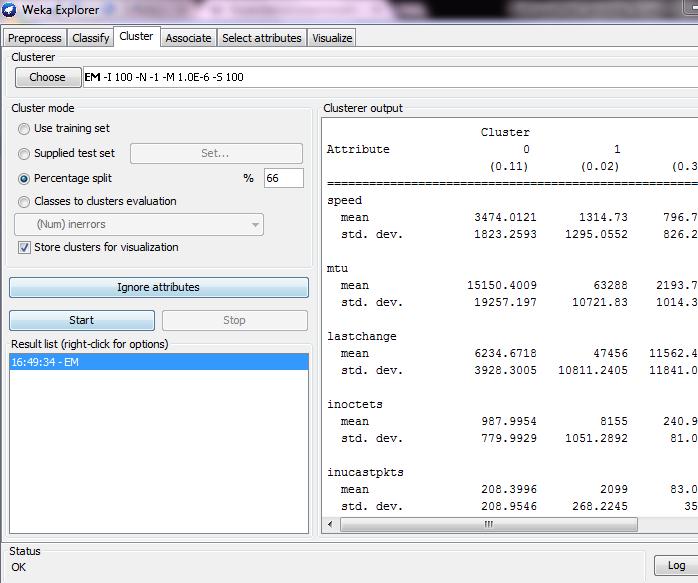Click the lastchange mean value 47456
Image resolution: width=698 pixels, height=583 pixels.
(x=610, y=353)
